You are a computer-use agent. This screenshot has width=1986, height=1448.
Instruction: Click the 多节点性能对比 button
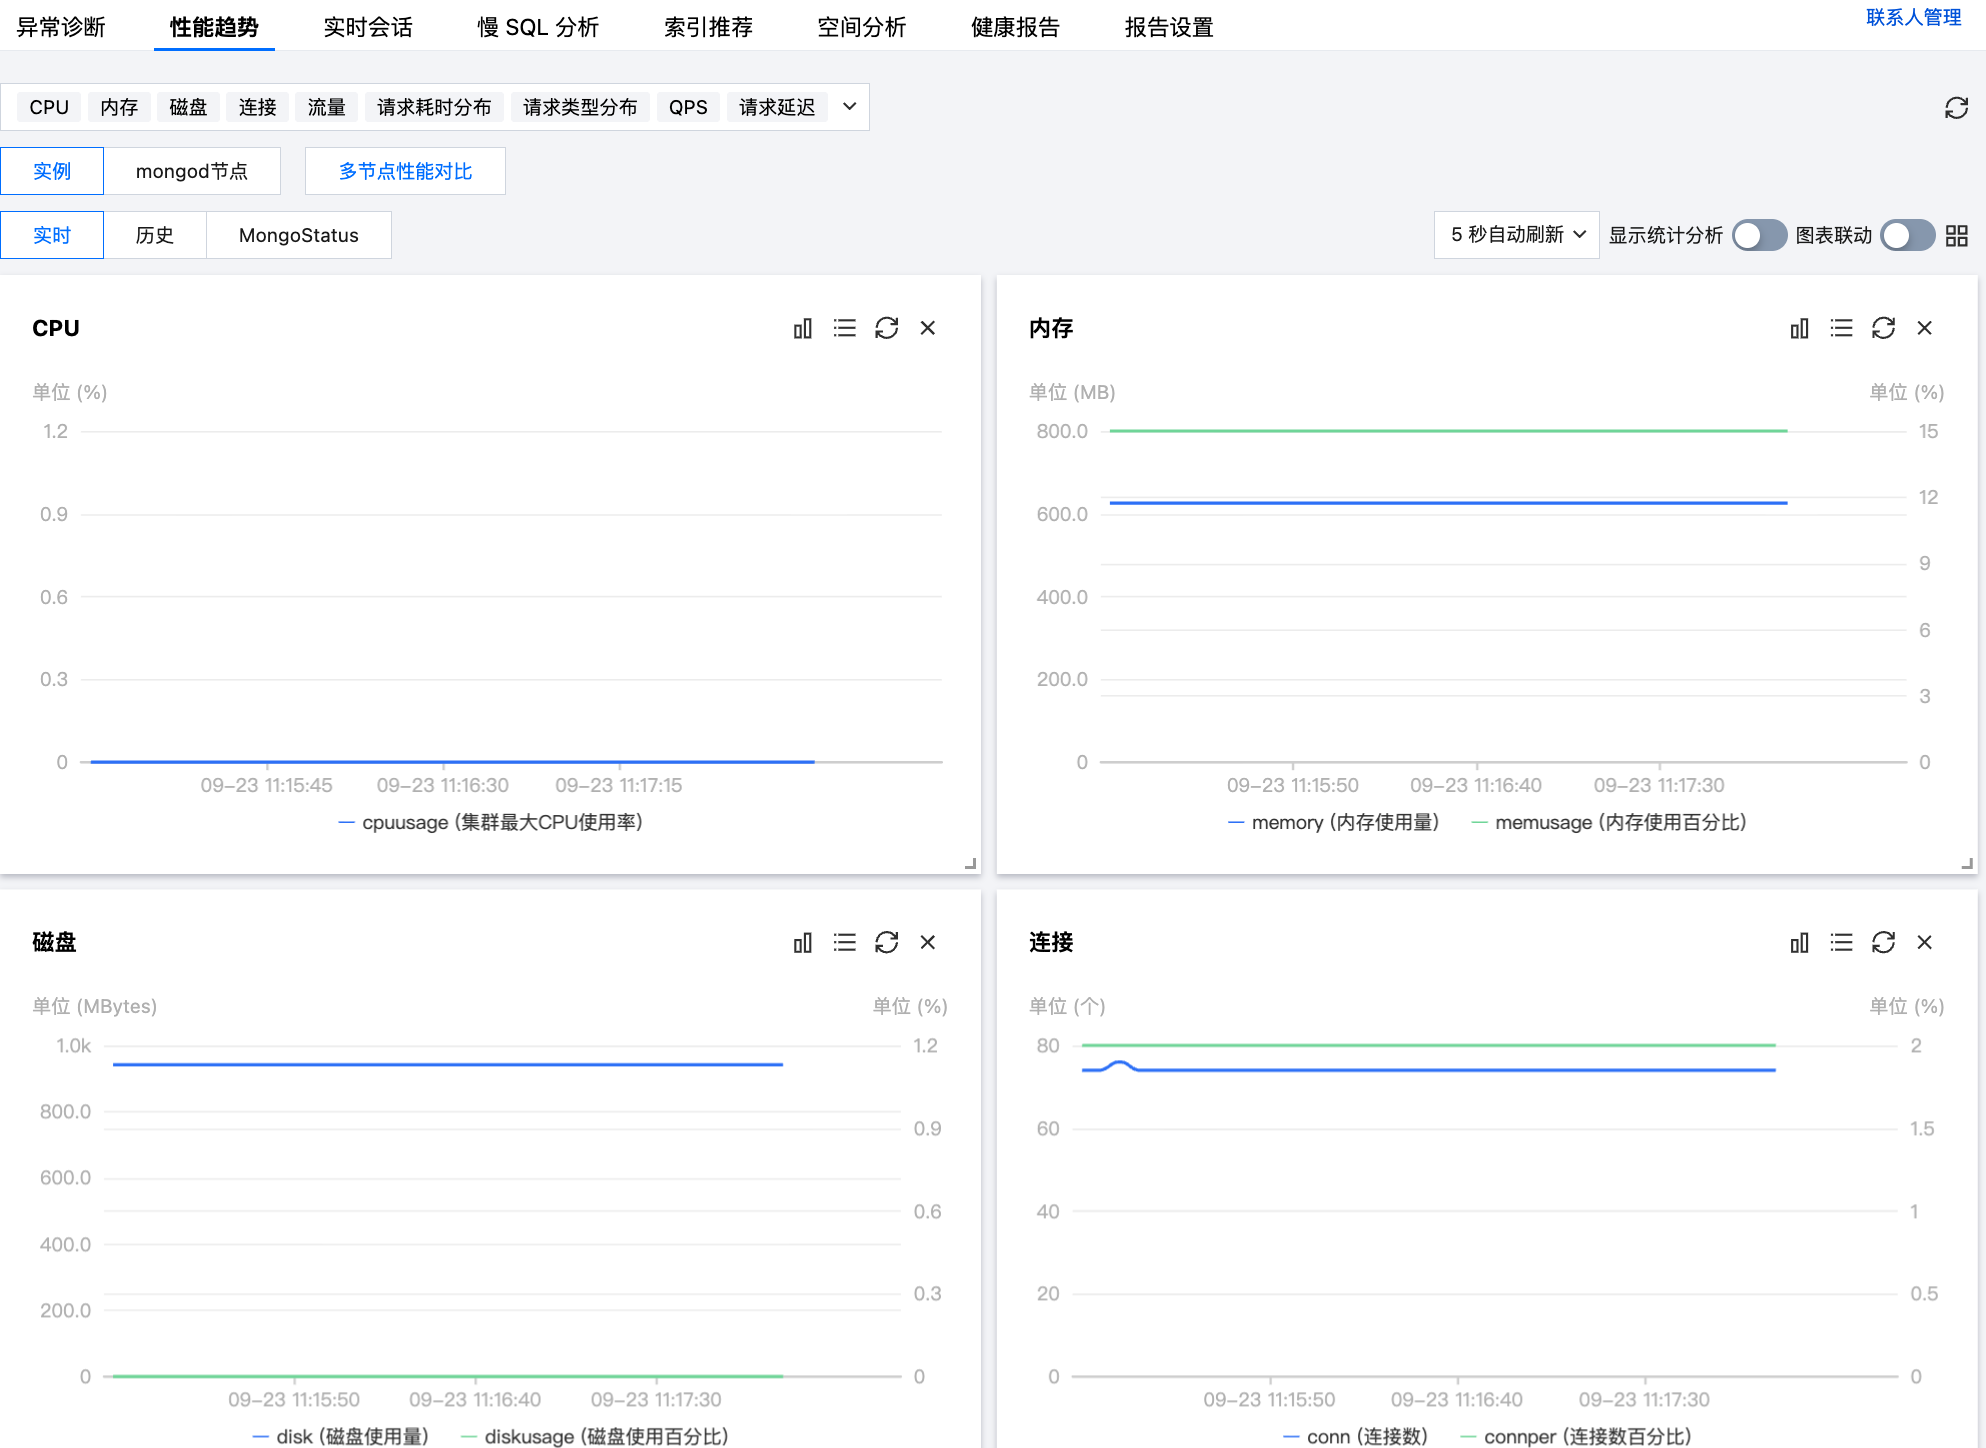click(405, 171)
